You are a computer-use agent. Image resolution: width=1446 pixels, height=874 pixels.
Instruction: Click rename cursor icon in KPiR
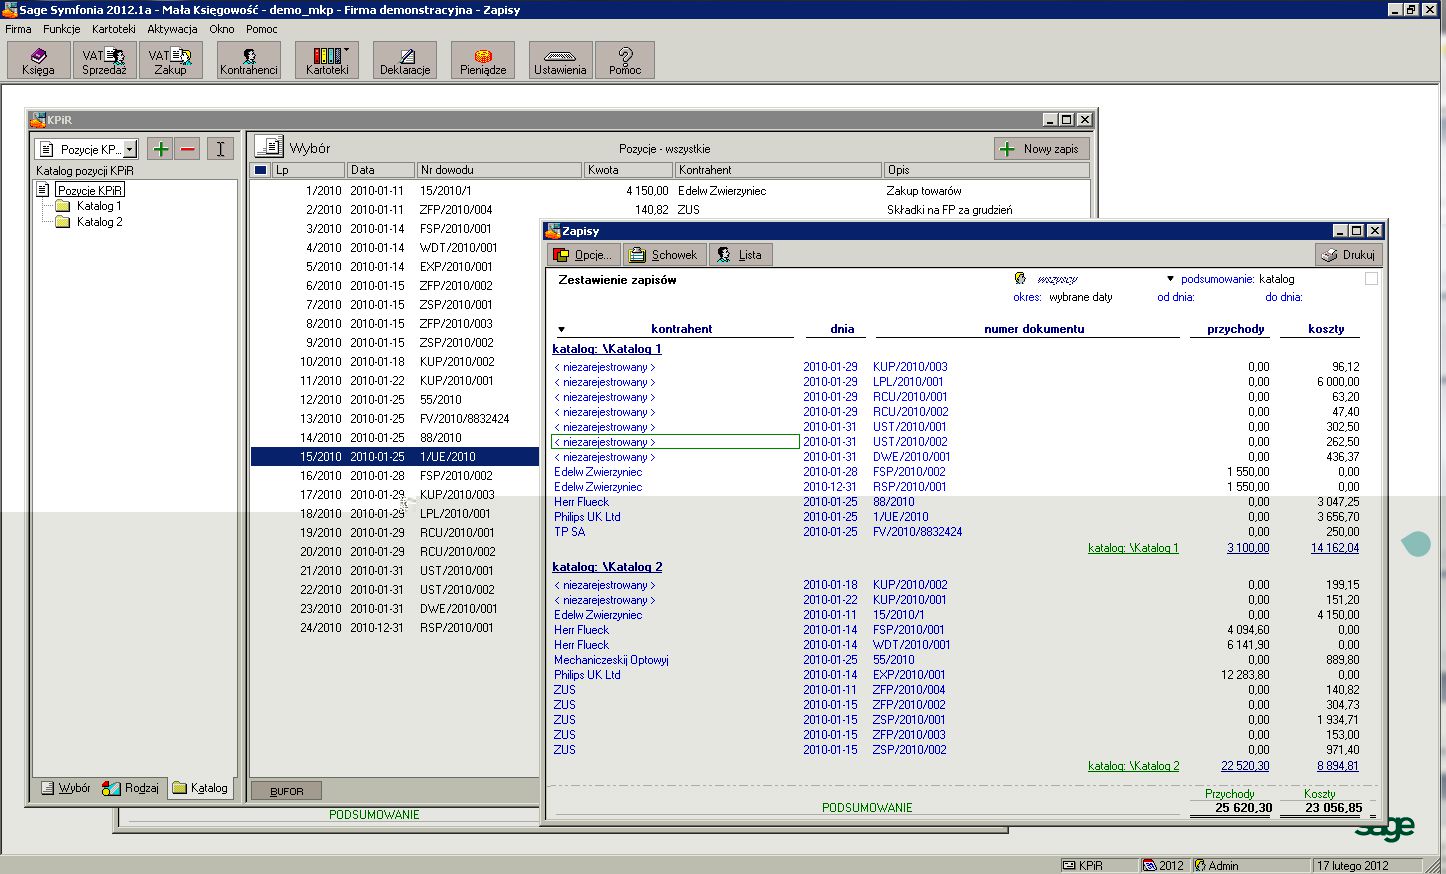(220, 149)
